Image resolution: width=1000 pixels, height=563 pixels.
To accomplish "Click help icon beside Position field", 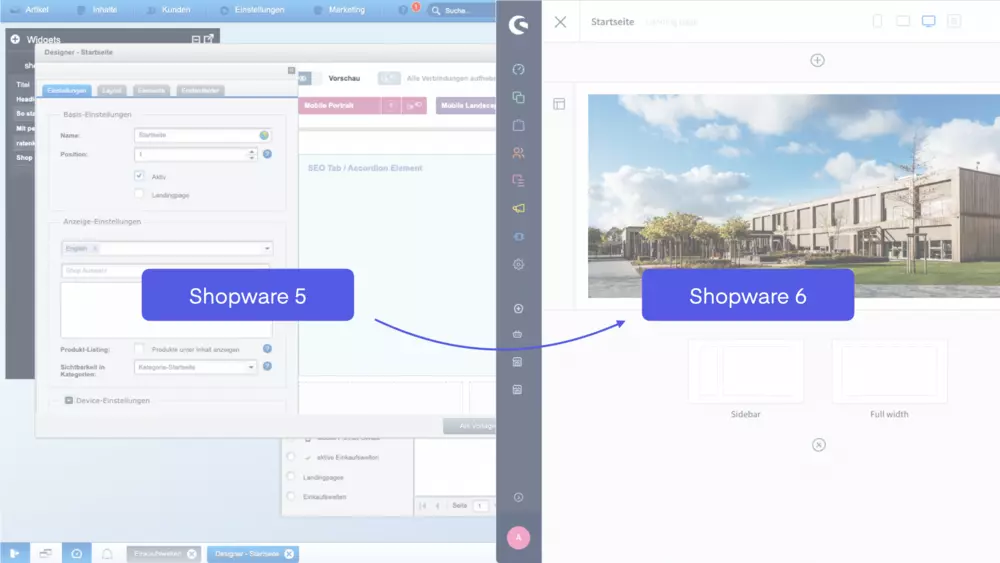I will [267, 154].
